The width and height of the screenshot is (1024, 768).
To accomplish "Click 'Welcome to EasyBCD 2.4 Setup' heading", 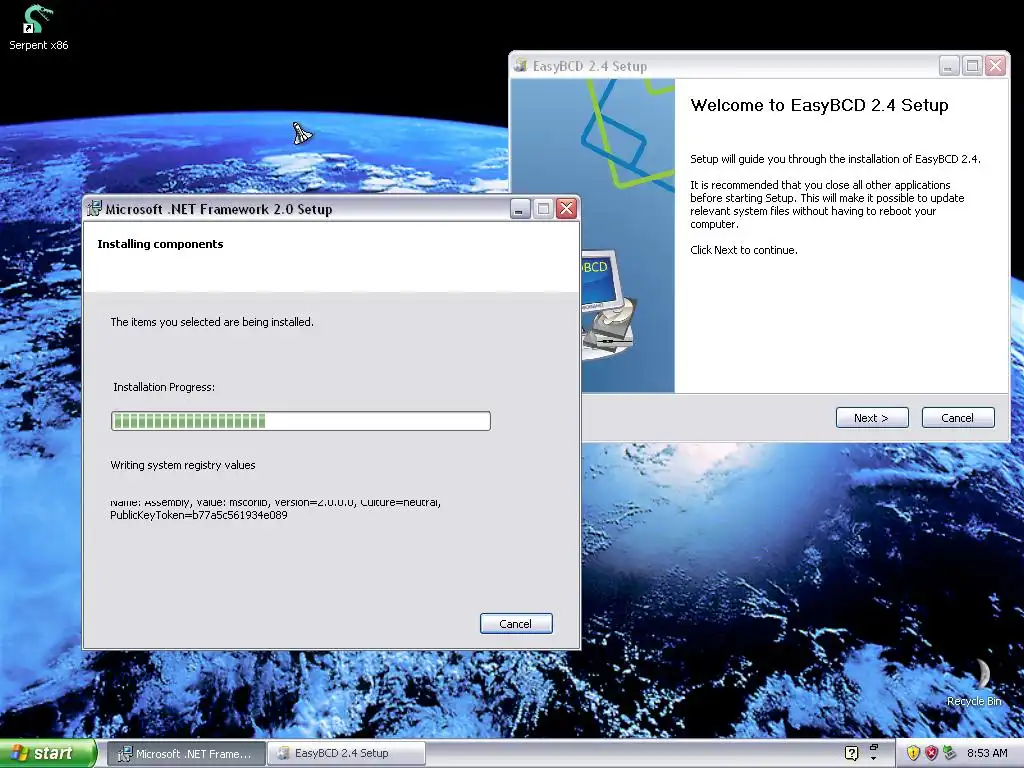I will pos(819,105).
